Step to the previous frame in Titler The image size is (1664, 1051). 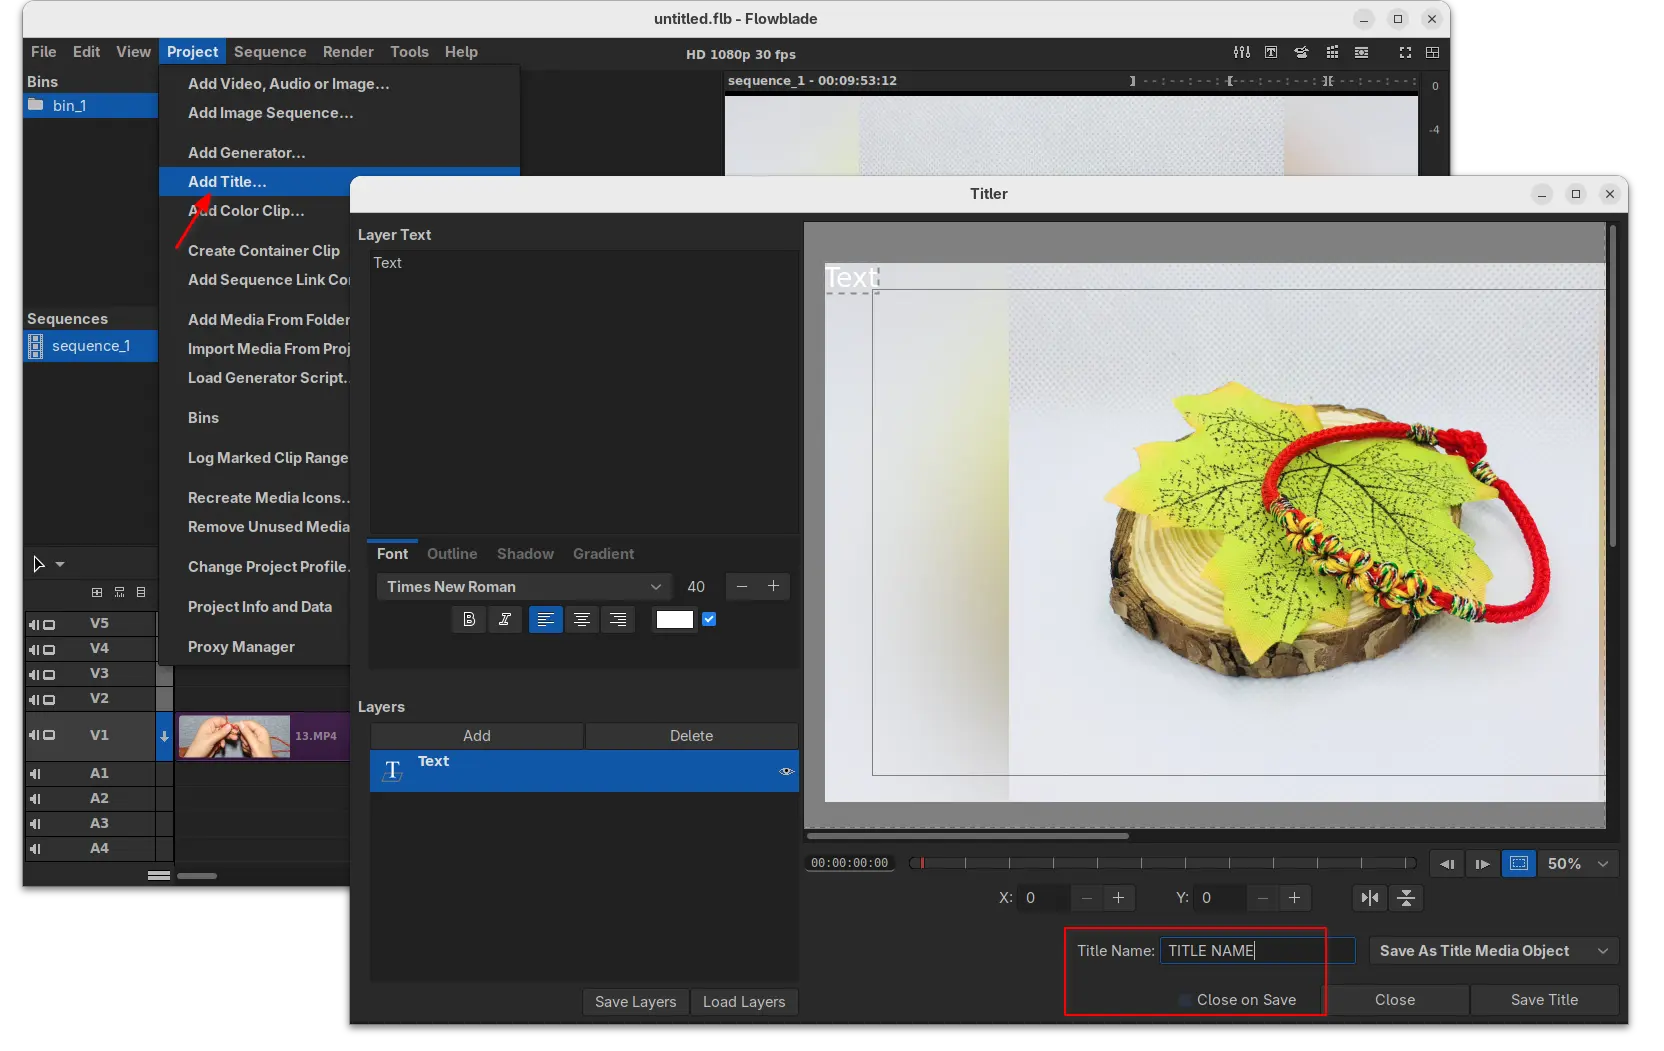(x=1446, y=864)
